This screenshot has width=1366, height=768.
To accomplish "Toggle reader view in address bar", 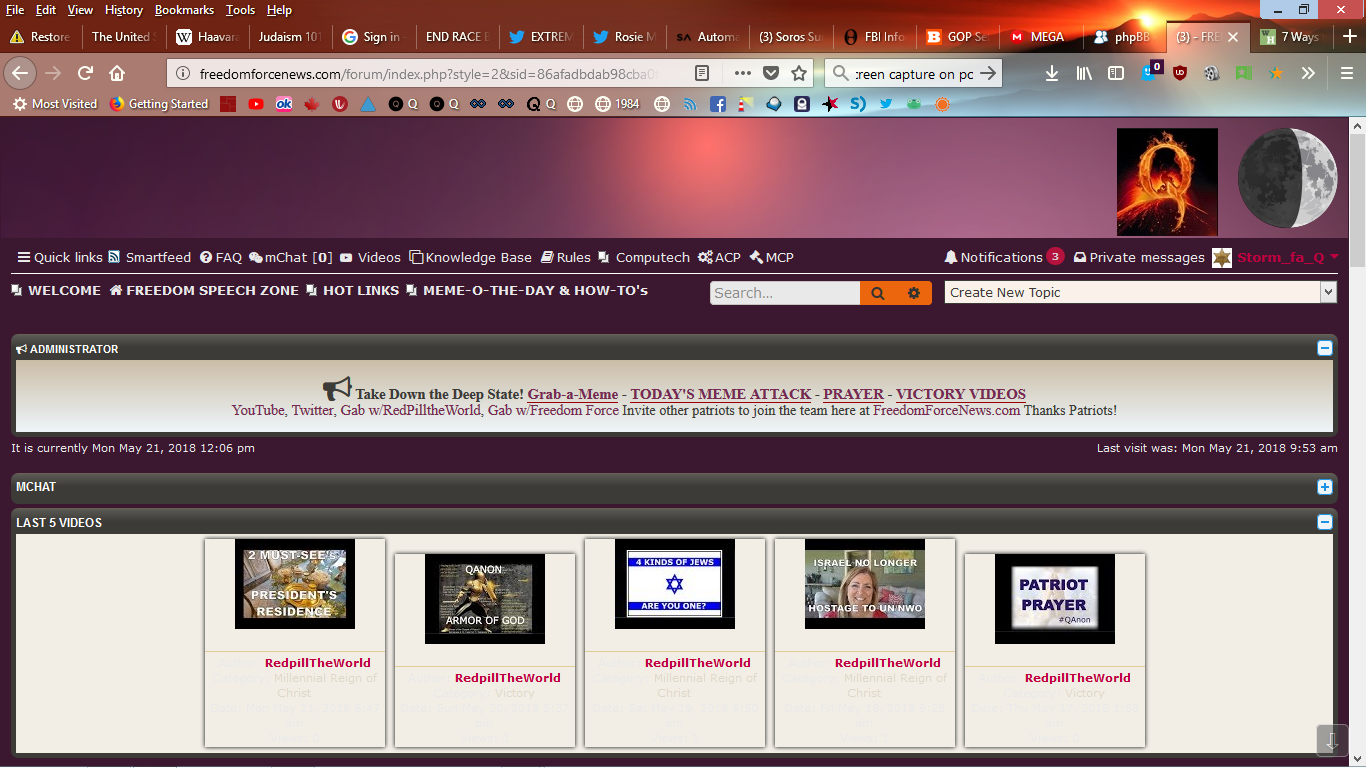I will 703,73.
